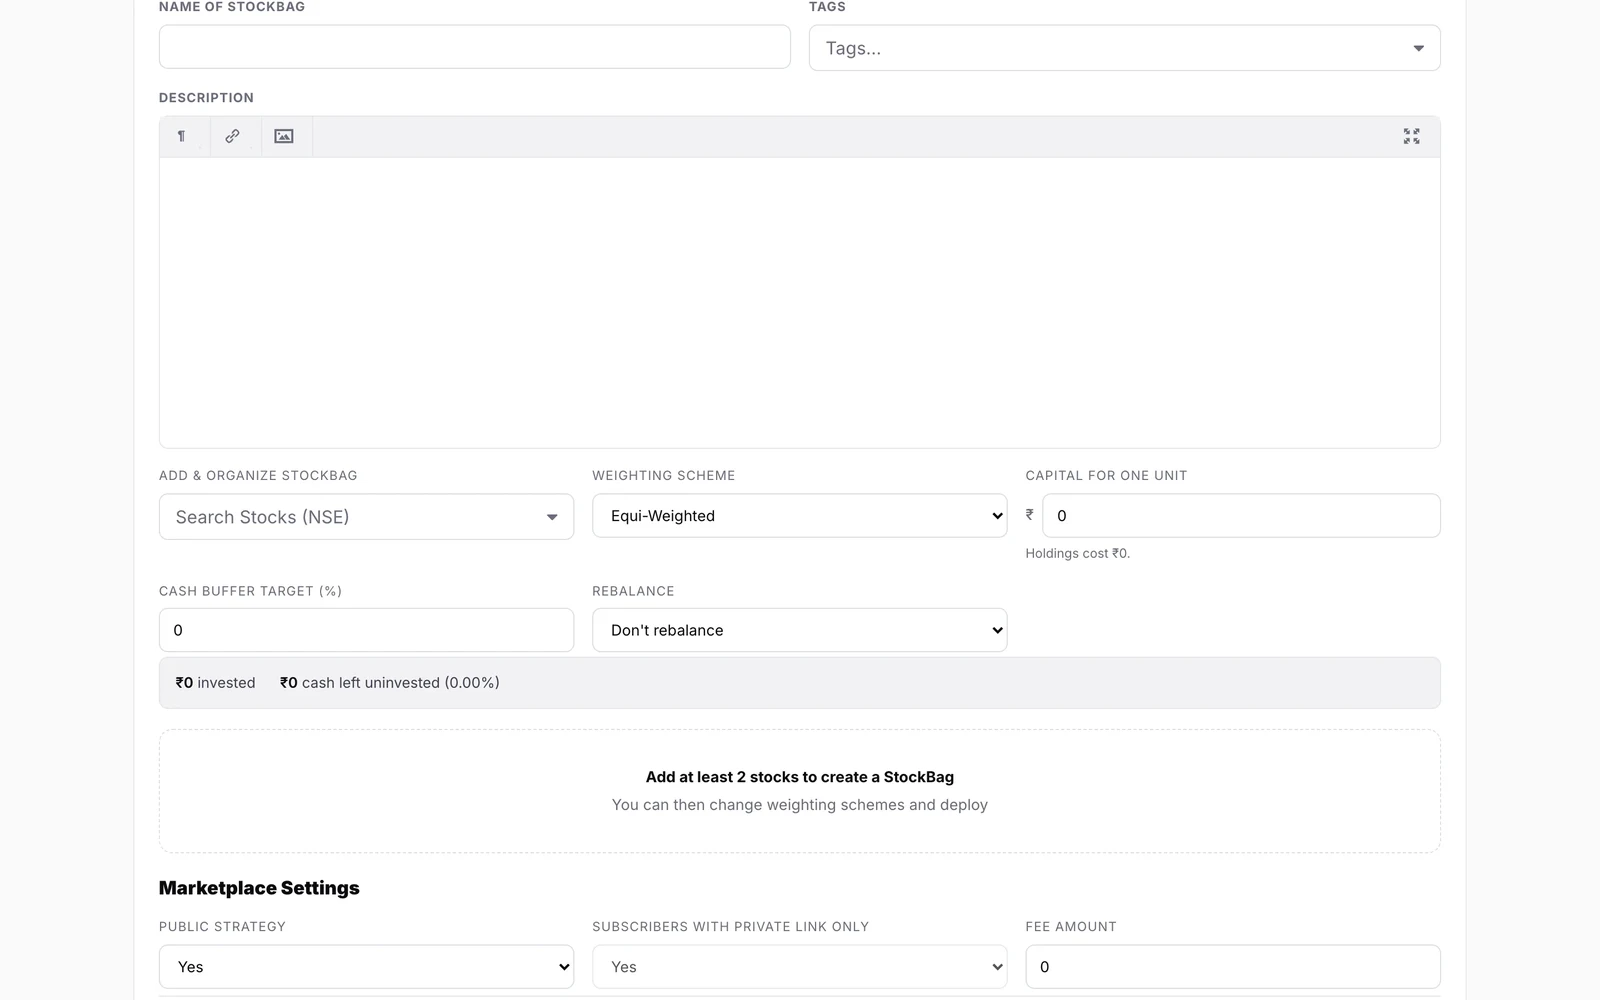Viewport: 1600px width, 1000px height.
Task: Open Subscribers With Private Link Only dropdown
Action: click(799, 967)
